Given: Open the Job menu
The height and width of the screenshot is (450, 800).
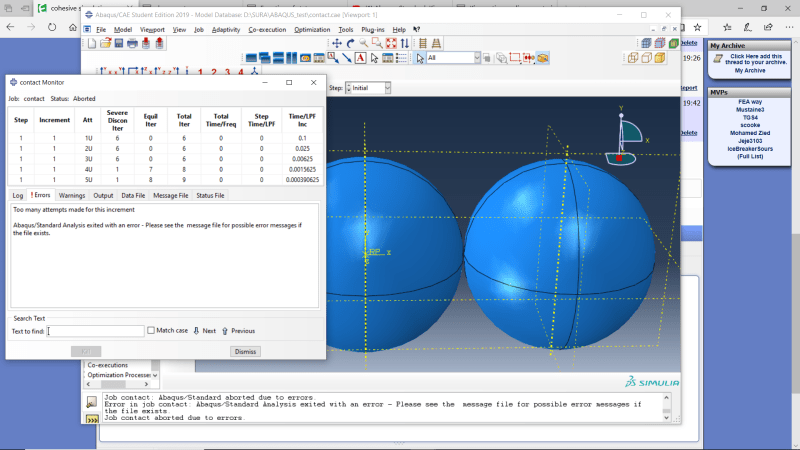Looking at the screenshot, I should (x=198, y=30).
